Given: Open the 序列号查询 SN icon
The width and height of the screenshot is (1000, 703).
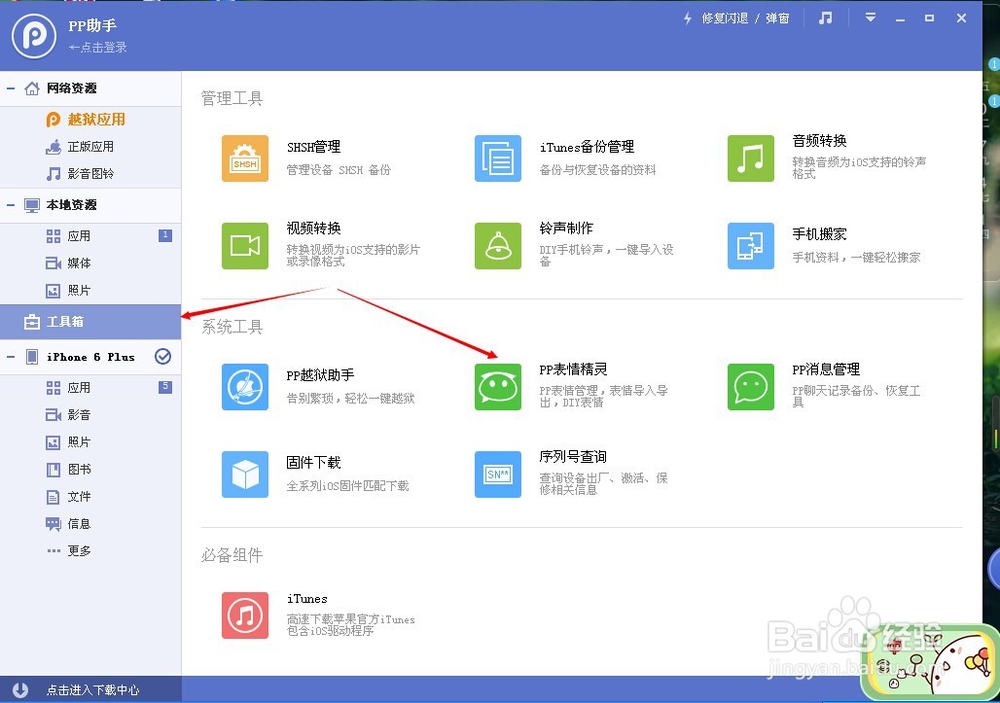Looking at the screenshot, I should click(x=498, y=474).
